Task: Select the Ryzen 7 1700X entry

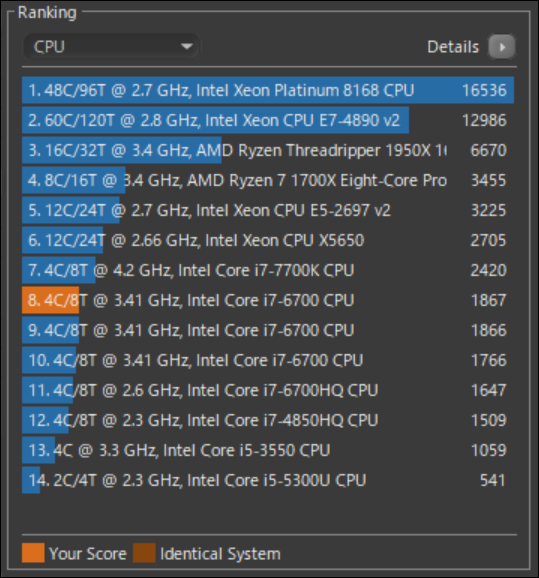Action: (x=268, y=180)
